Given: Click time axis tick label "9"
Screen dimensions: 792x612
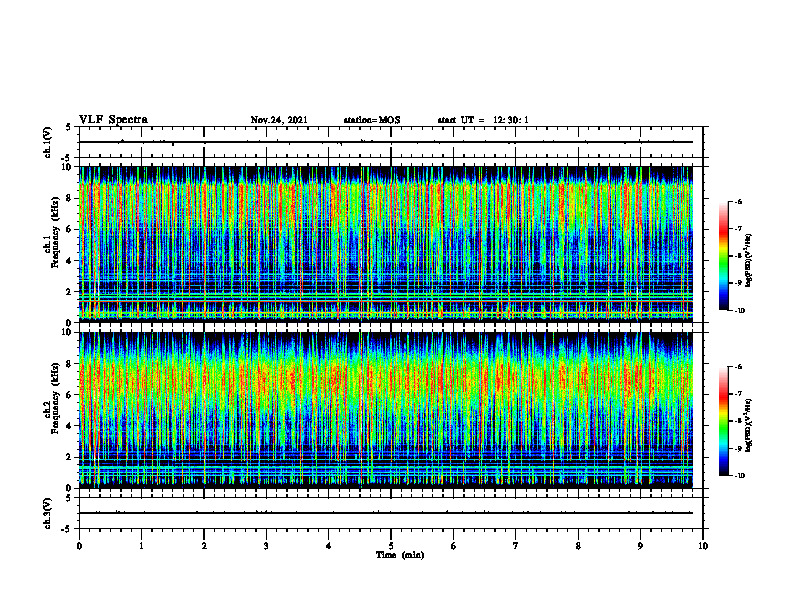Looking at the screenshot, I should 640,546.
